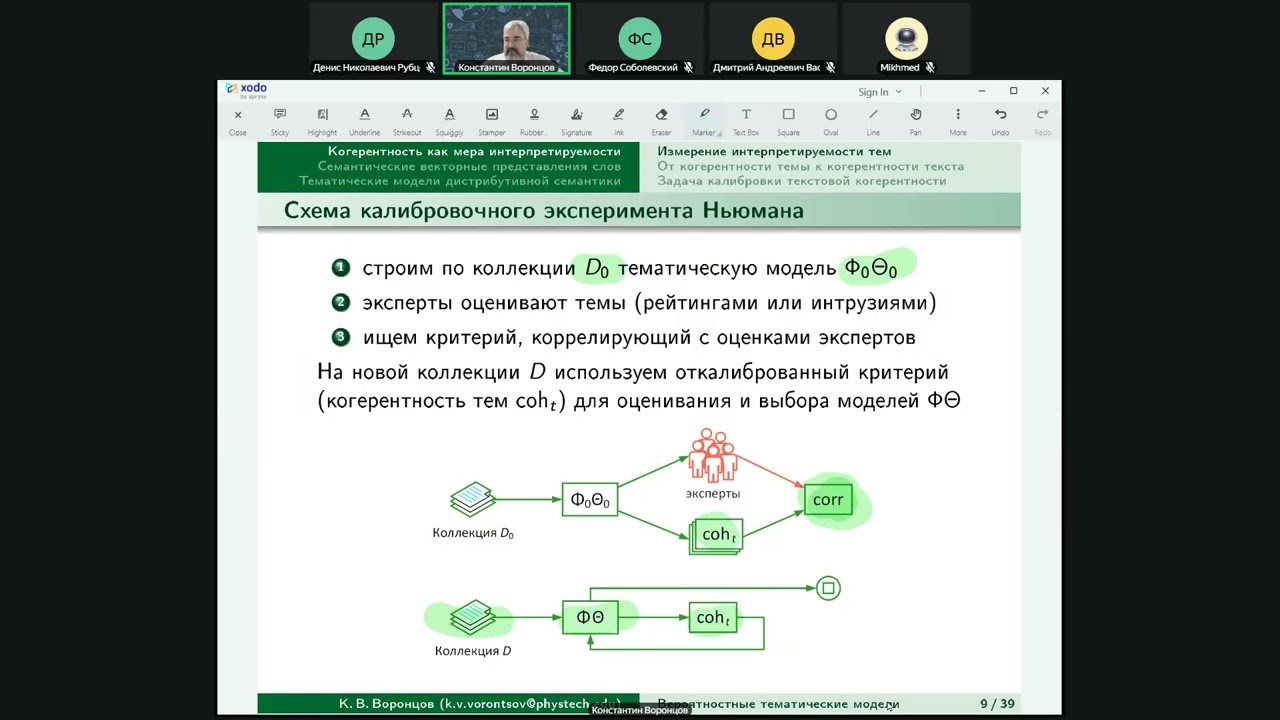Open Константин Воронцов's video tile
1280x720 pixels.
[506, 39]
